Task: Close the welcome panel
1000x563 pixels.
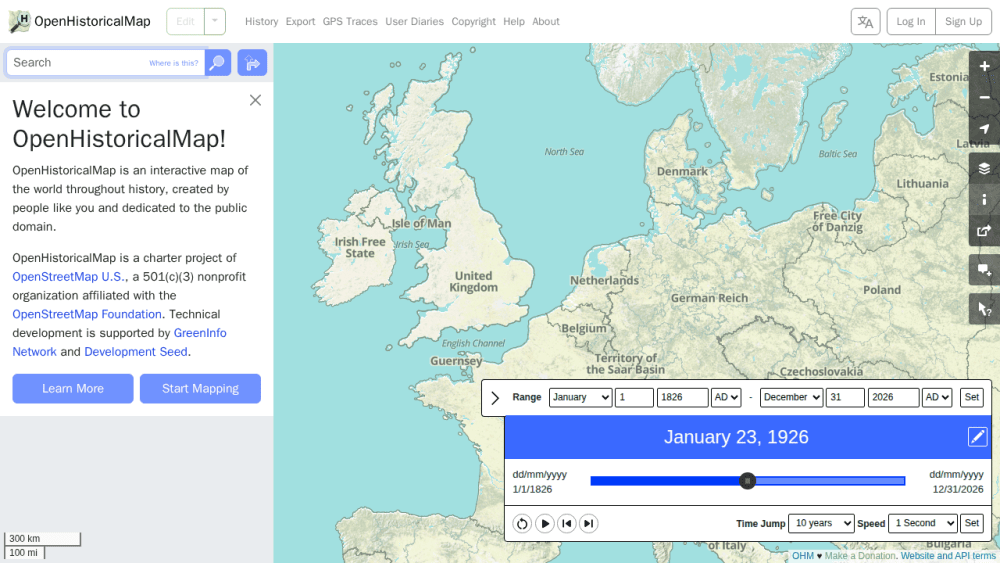Action: (x=255, y=100)
